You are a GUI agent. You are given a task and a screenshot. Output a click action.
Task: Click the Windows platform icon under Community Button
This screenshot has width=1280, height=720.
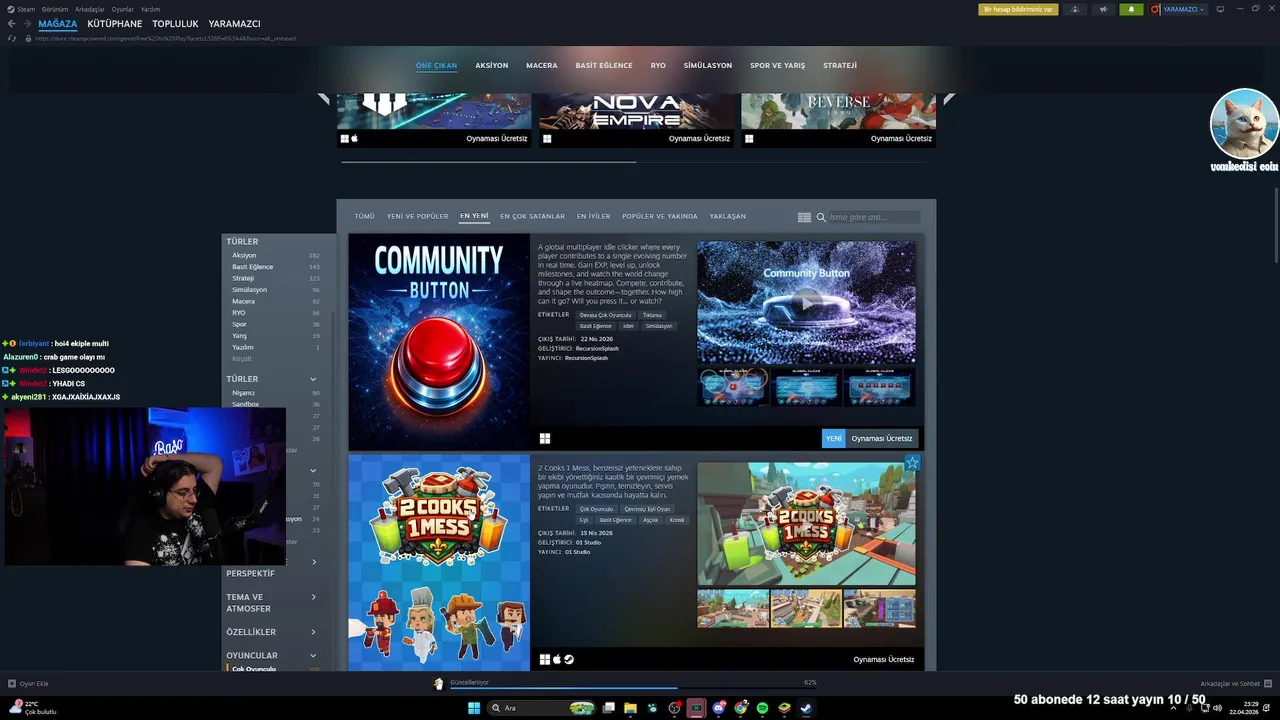[545, 438]
